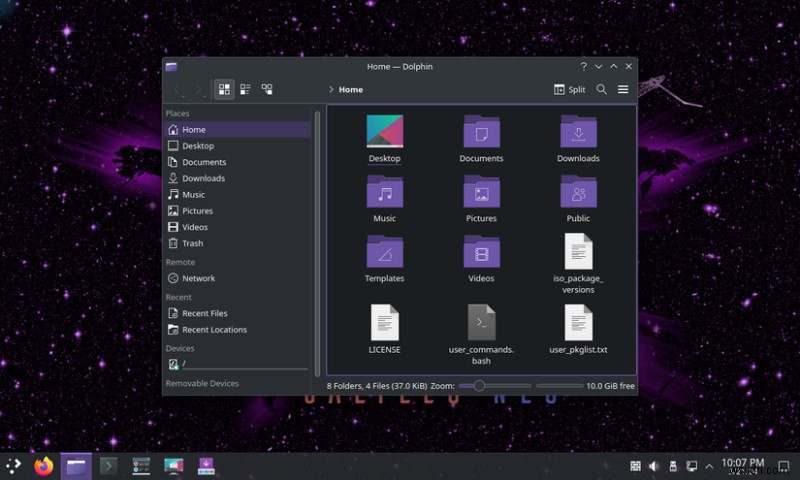
Task: Go forward in Dolphin history
Action: (x=197, y=90)
